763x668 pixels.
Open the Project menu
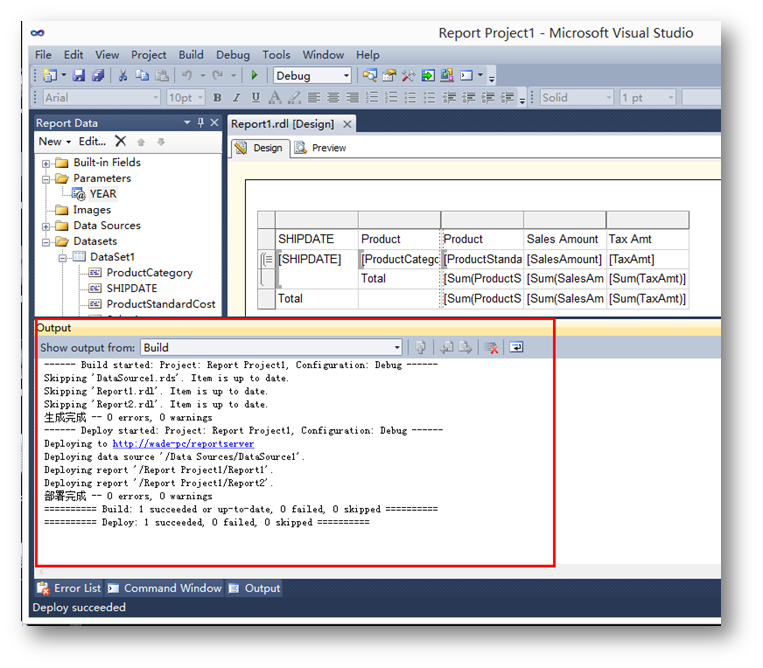148,55
